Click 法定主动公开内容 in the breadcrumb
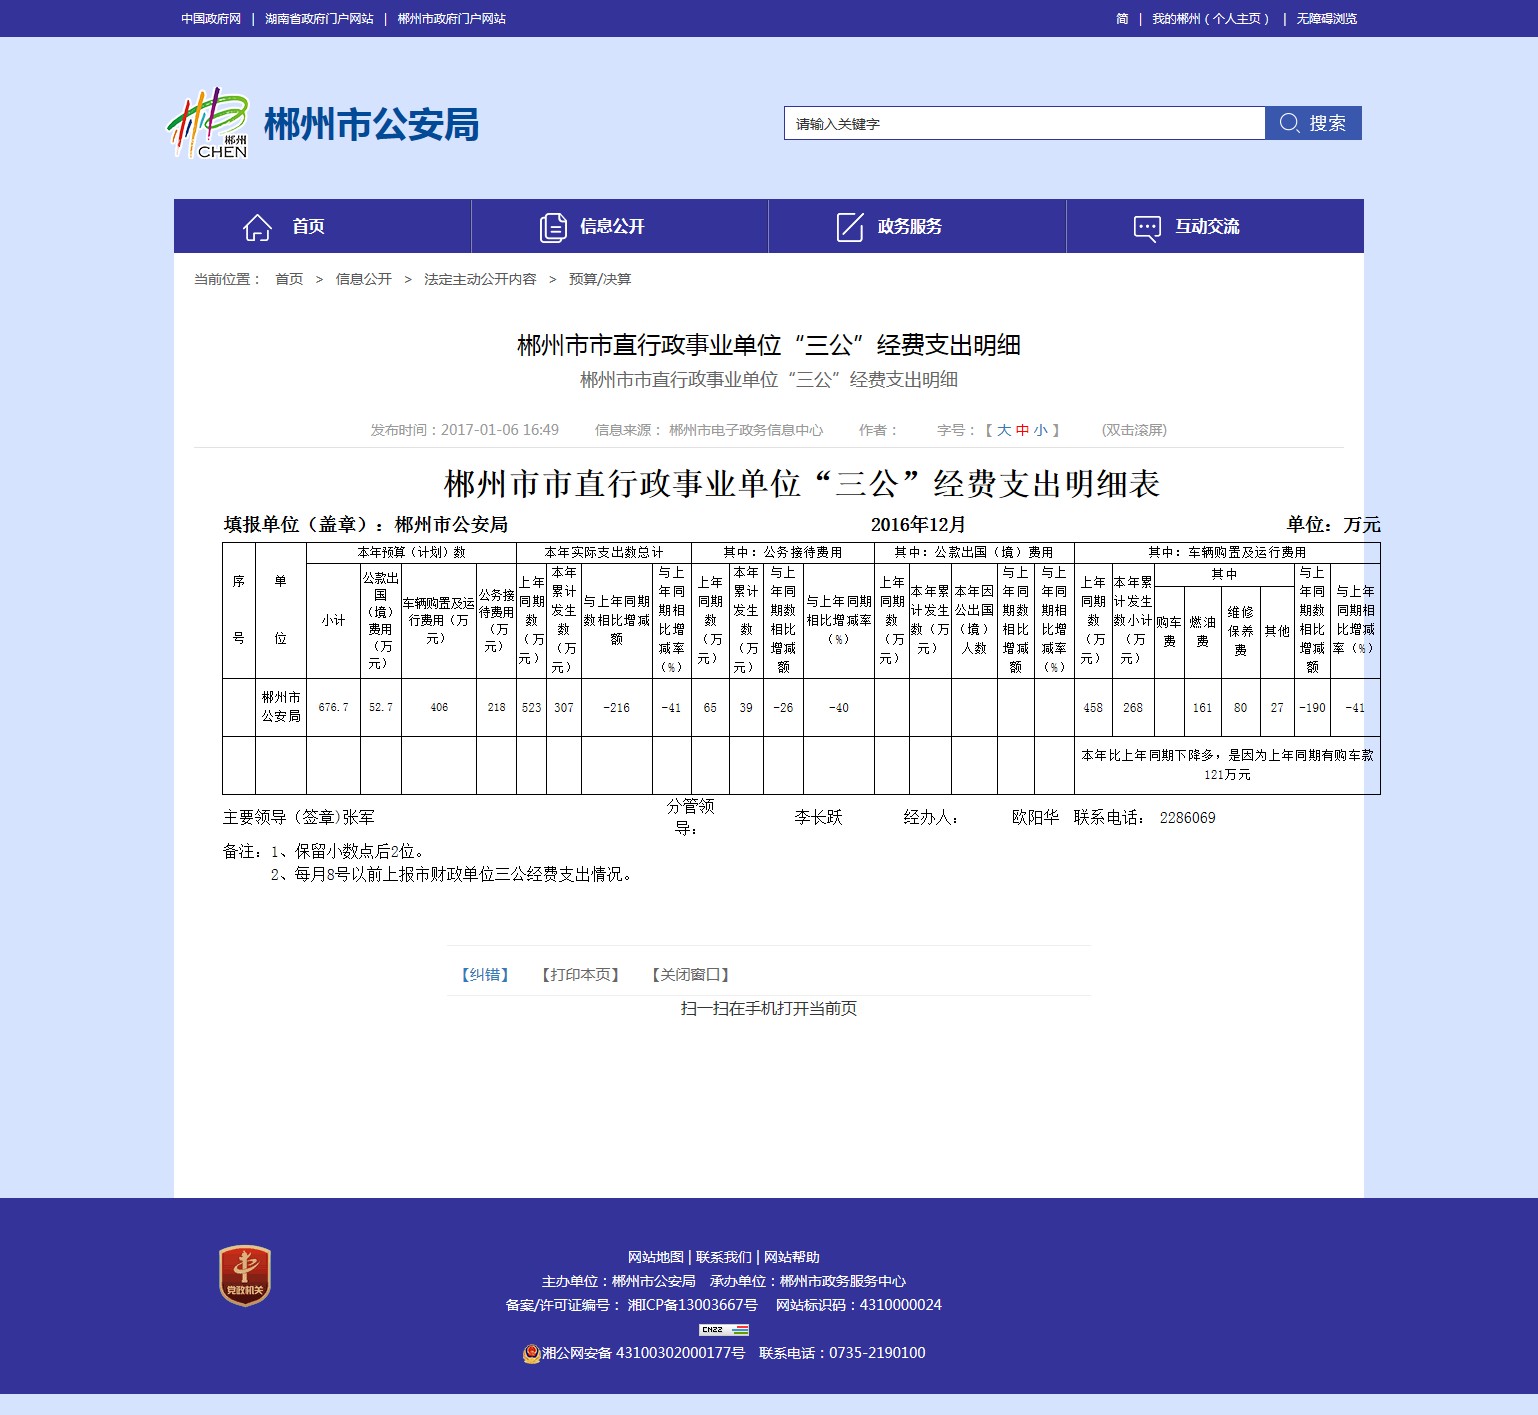Viewport: 1538px width, 1415px height. point(480,279)
